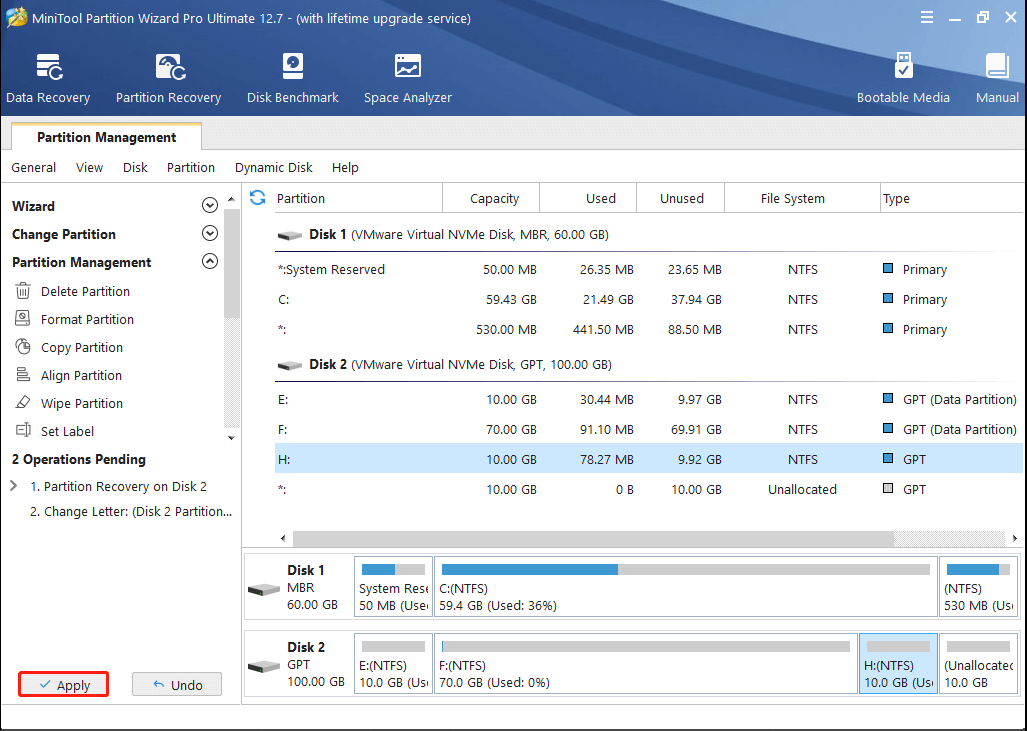Select the H: partition row

648,459
